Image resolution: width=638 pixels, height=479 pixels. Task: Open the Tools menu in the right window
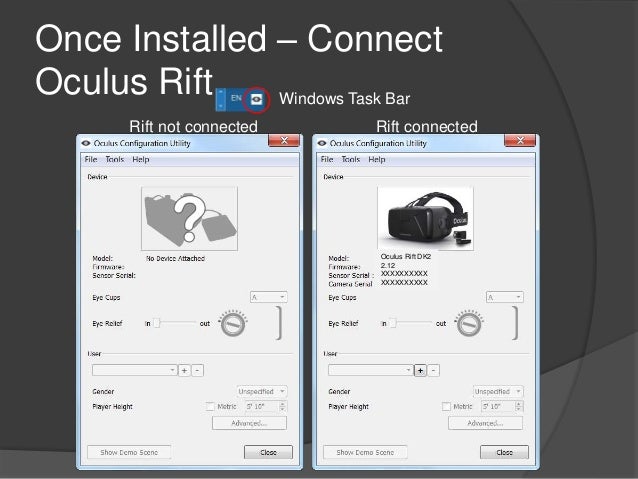click(351, 160)
